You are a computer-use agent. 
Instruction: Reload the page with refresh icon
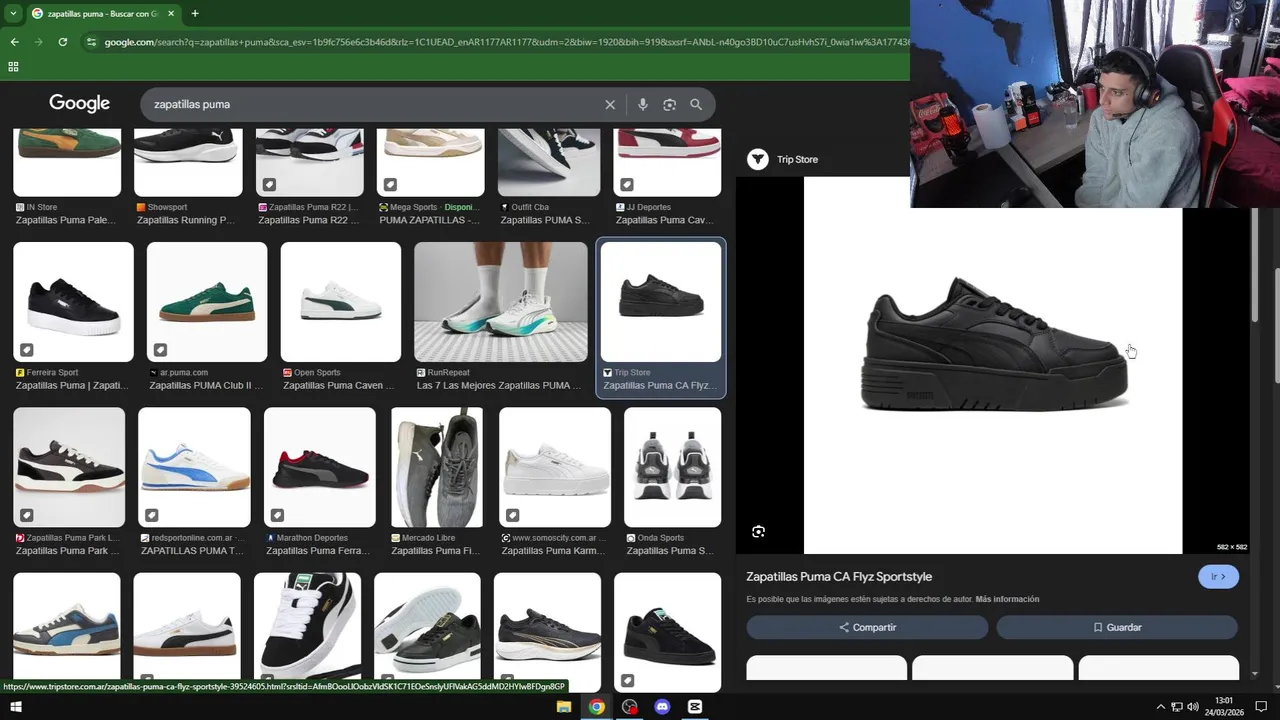63,42
